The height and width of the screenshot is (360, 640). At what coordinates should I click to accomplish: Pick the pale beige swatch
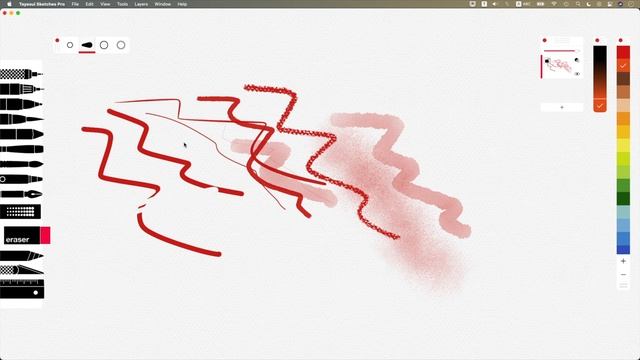[x=623, y=105]
